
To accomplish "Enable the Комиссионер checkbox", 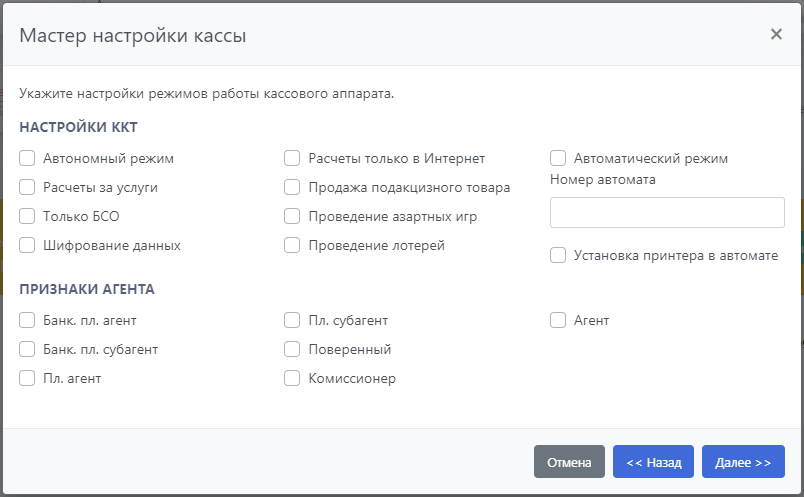I will coord(292,378).
